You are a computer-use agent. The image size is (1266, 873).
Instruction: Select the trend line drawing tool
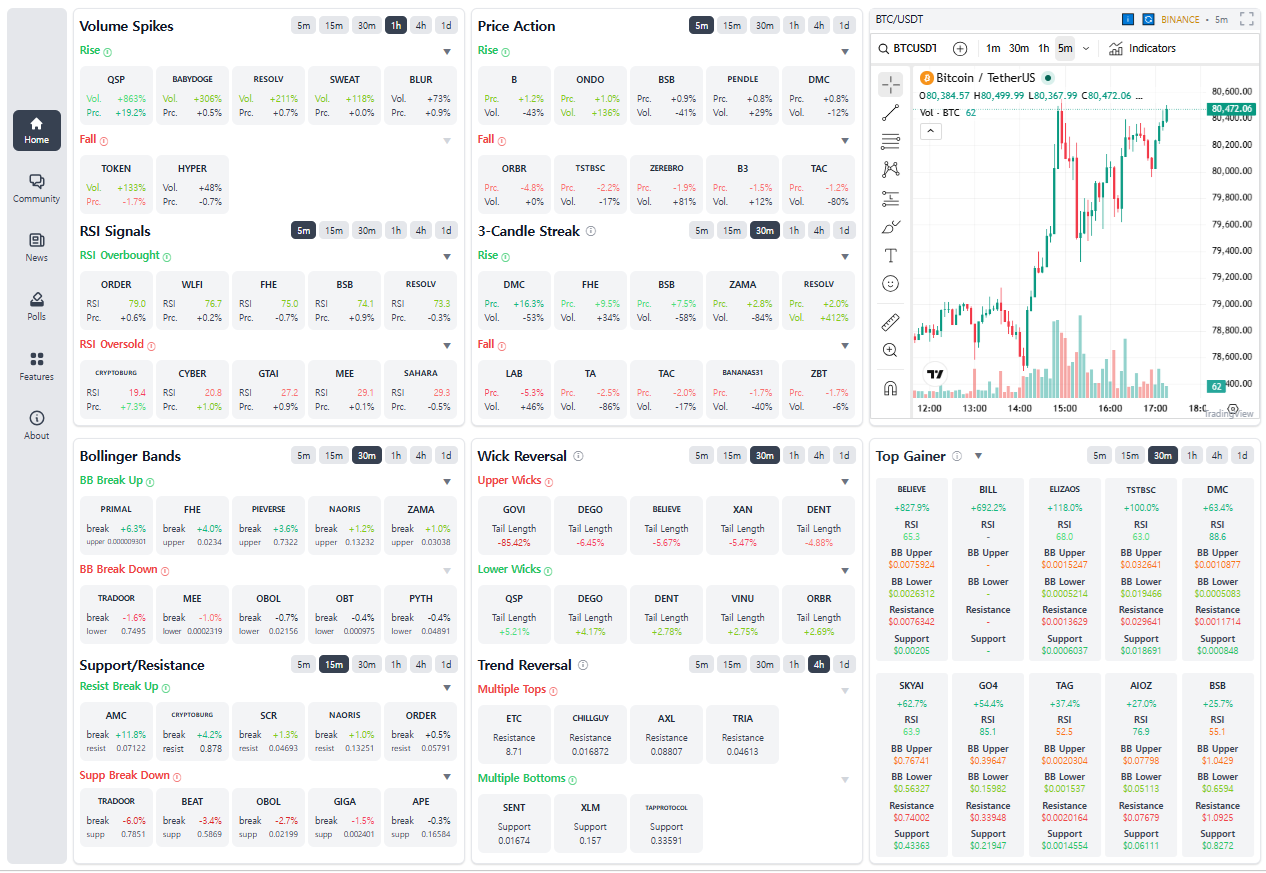click(890, 113)
